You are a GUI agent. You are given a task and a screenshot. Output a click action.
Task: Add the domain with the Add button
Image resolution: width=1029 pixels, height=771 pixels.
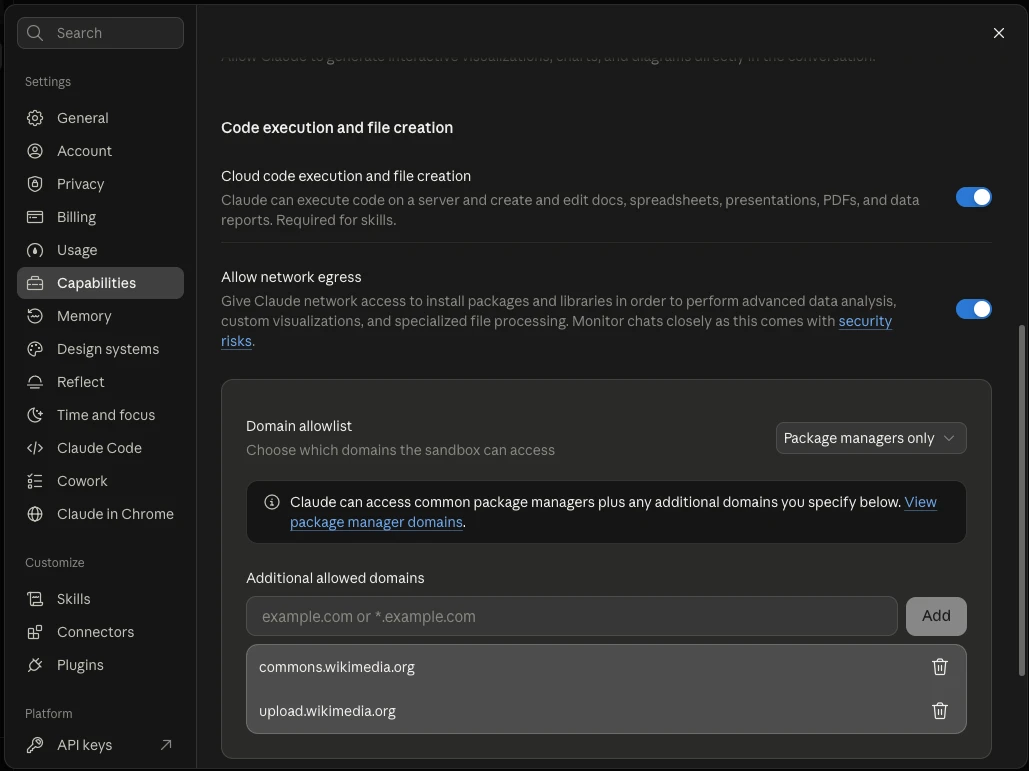(x=936, y=616)
